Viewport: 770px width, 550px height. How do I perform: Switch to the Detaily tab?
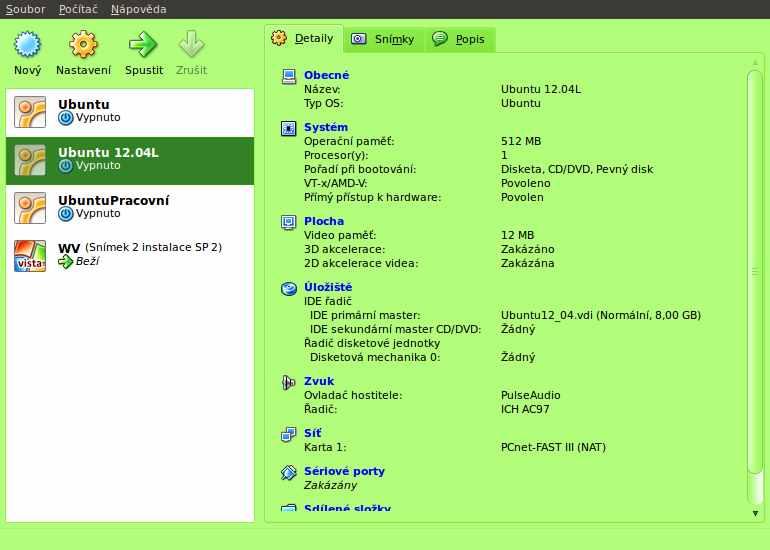[303, 38]
